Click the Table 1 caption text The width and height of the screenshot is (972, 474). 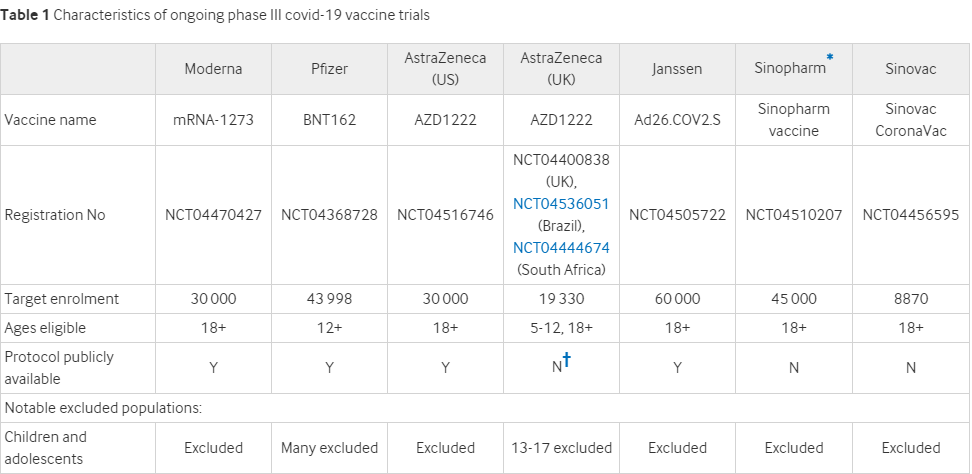click(x=216, y=16)
